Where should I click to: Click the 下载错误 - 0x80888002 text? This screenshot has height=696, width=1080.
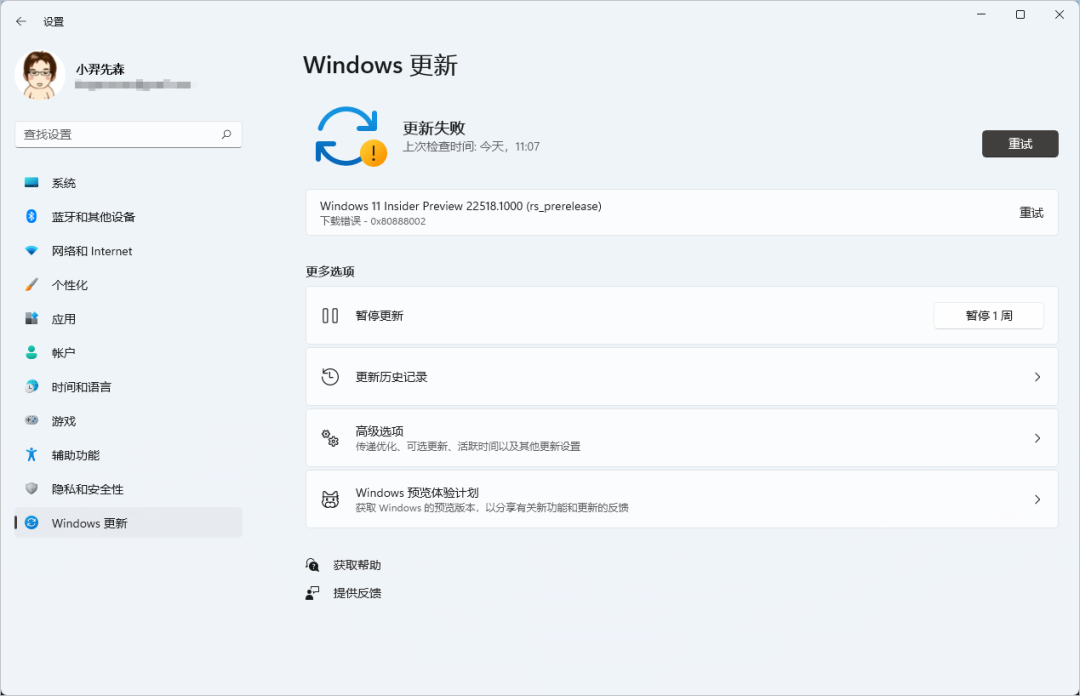tap(373, 221)
